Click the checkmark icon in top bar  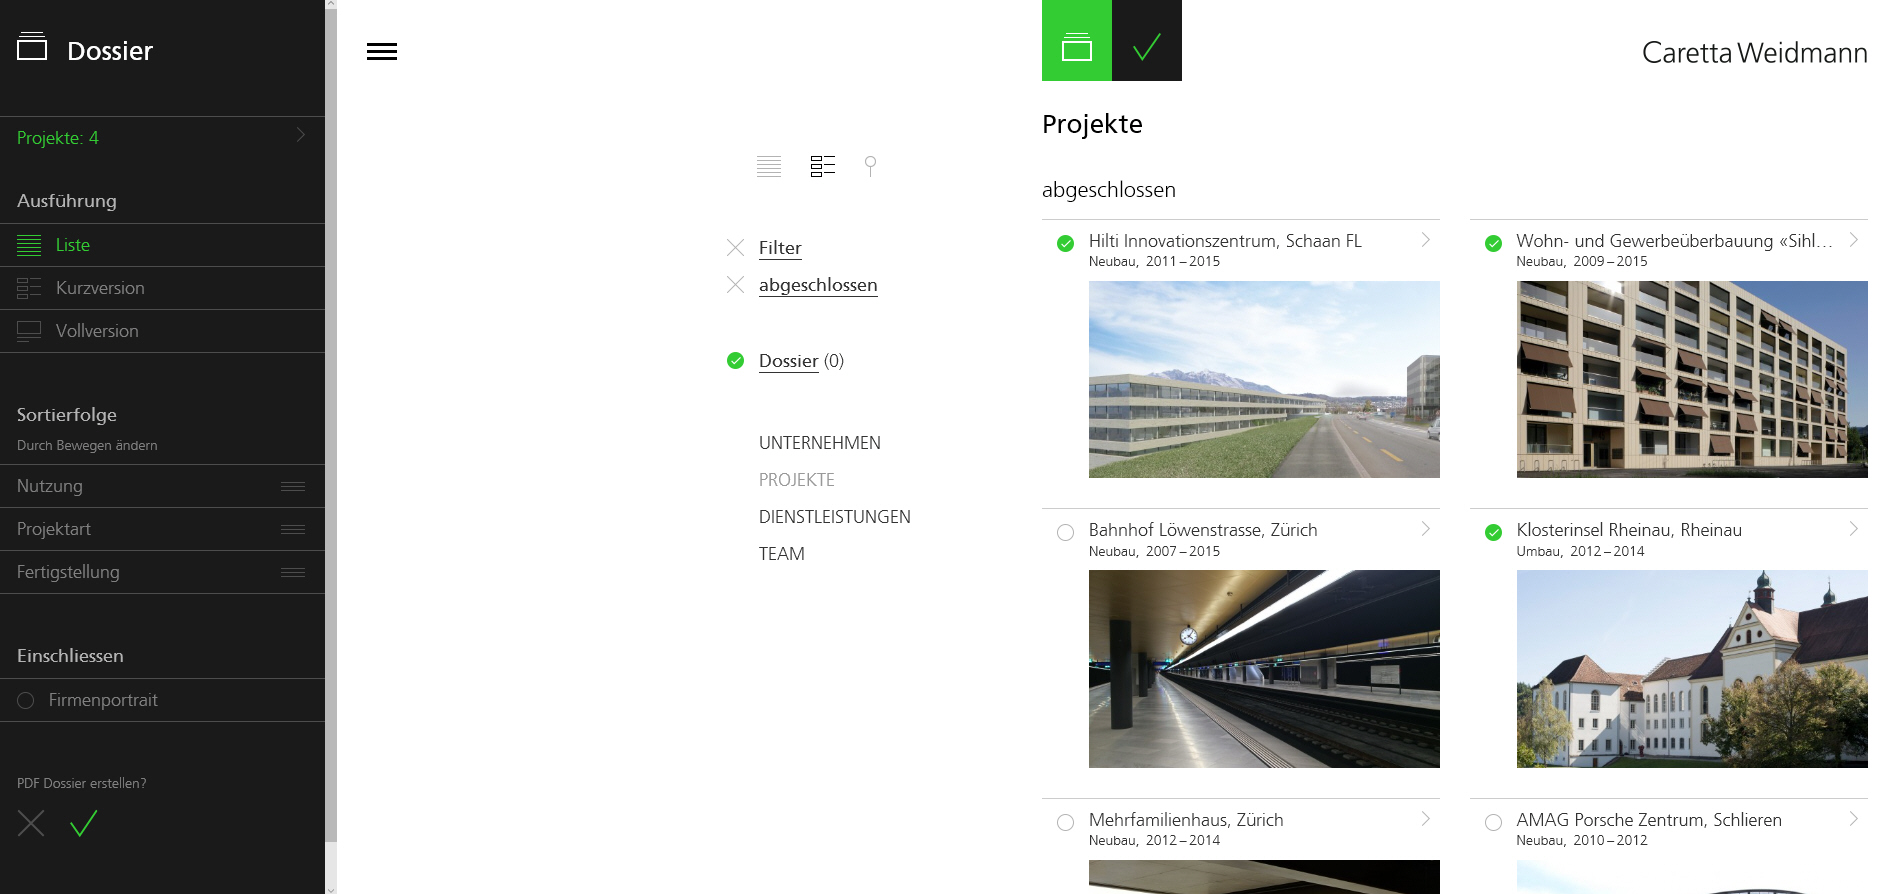1146,42
